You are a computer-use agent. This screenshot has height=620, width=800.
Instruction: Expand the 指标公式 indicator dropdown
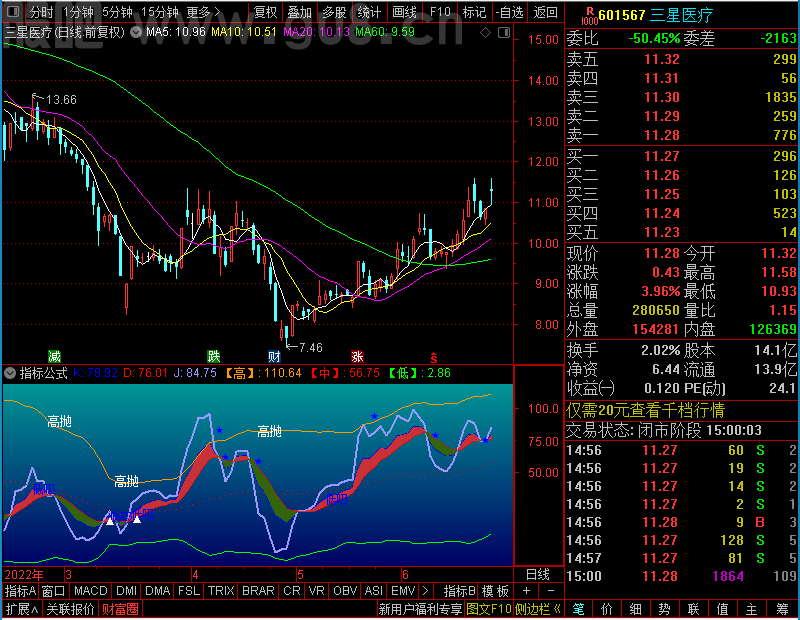(10, 373)
